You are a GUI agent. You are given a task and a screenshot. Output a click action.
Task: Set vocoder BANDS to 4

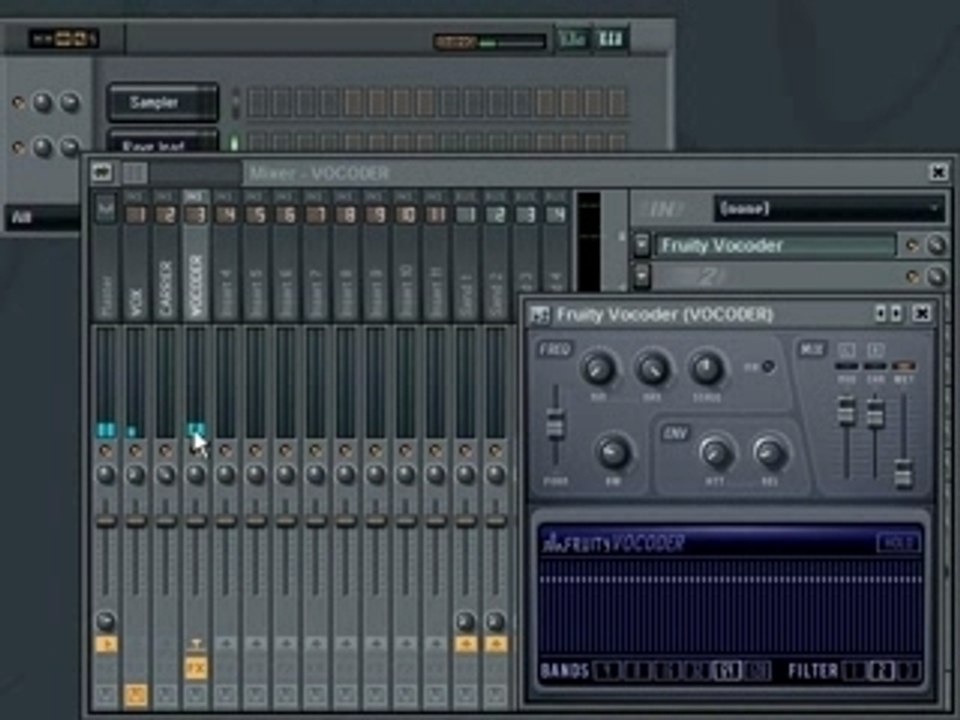point(607,672)
